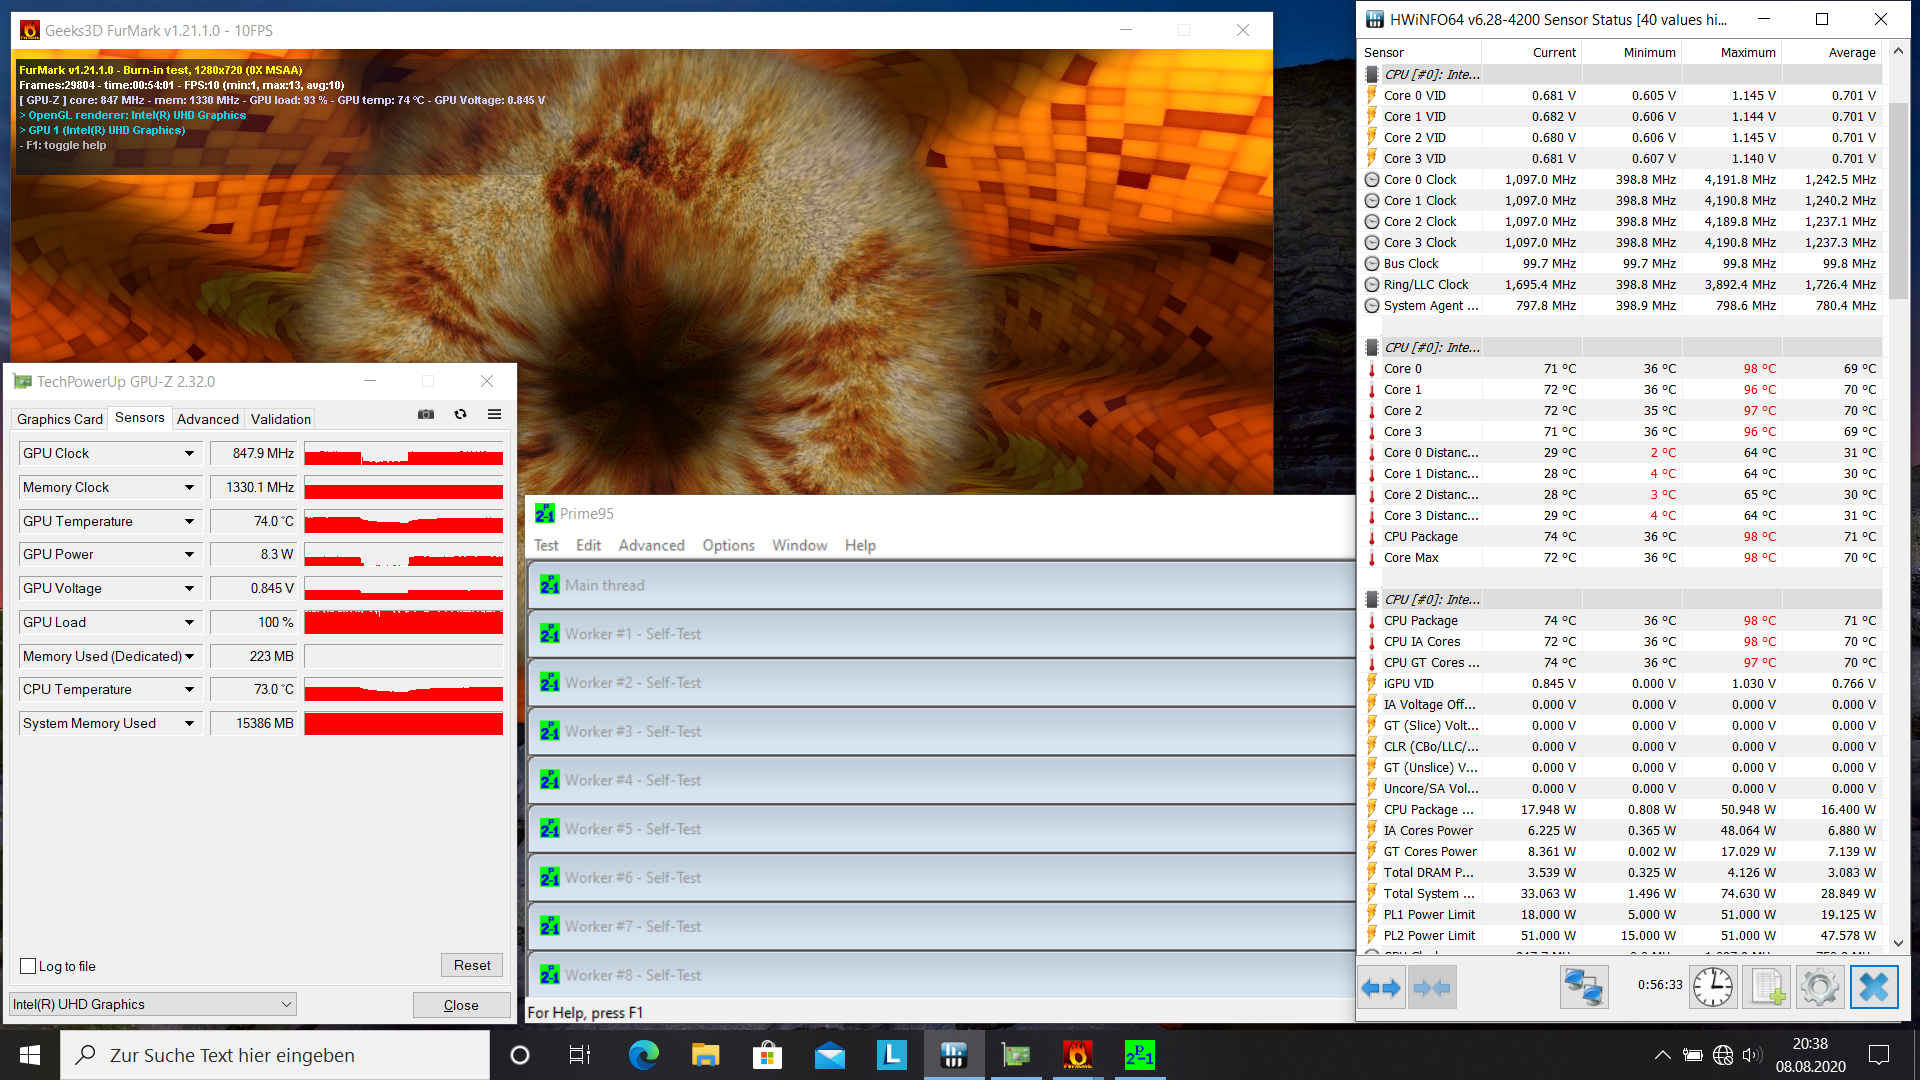Viewport: 1920px width, 1080px height.
Task: Click HWiNFO log to file document icon
Action: (x=1766, y=988)
